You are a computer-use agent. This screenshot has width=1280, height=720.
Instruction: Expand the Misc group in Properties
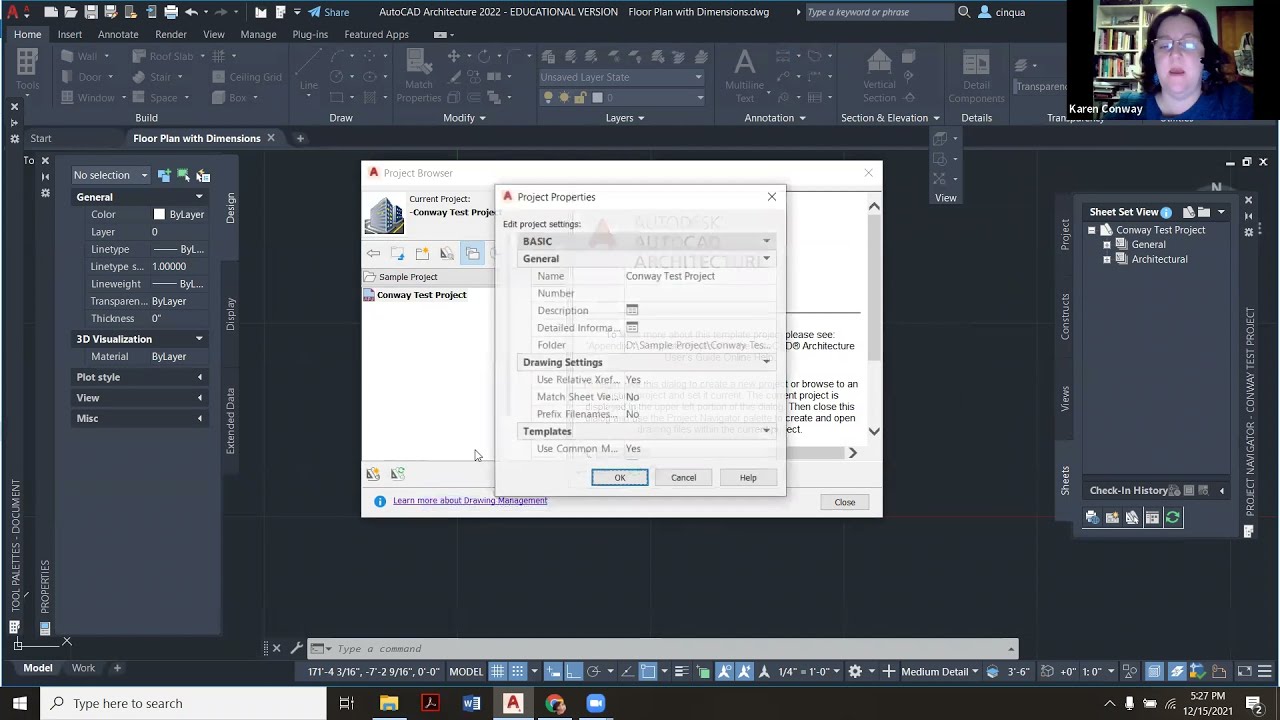point(199,418)
